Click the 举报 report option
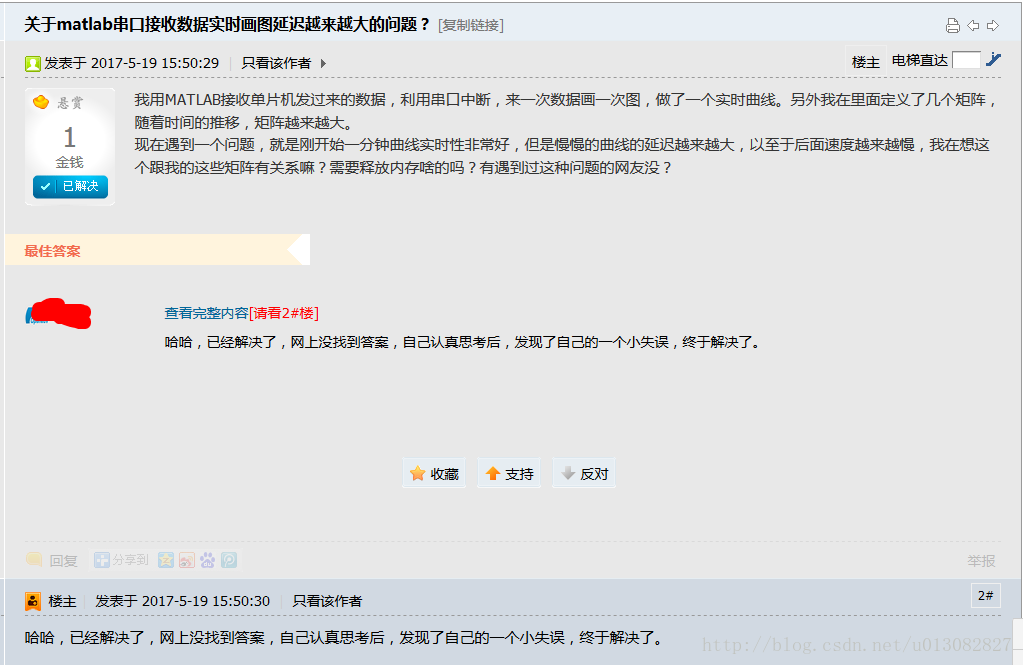The image size is (1023, 665). (x=981, y=561)
